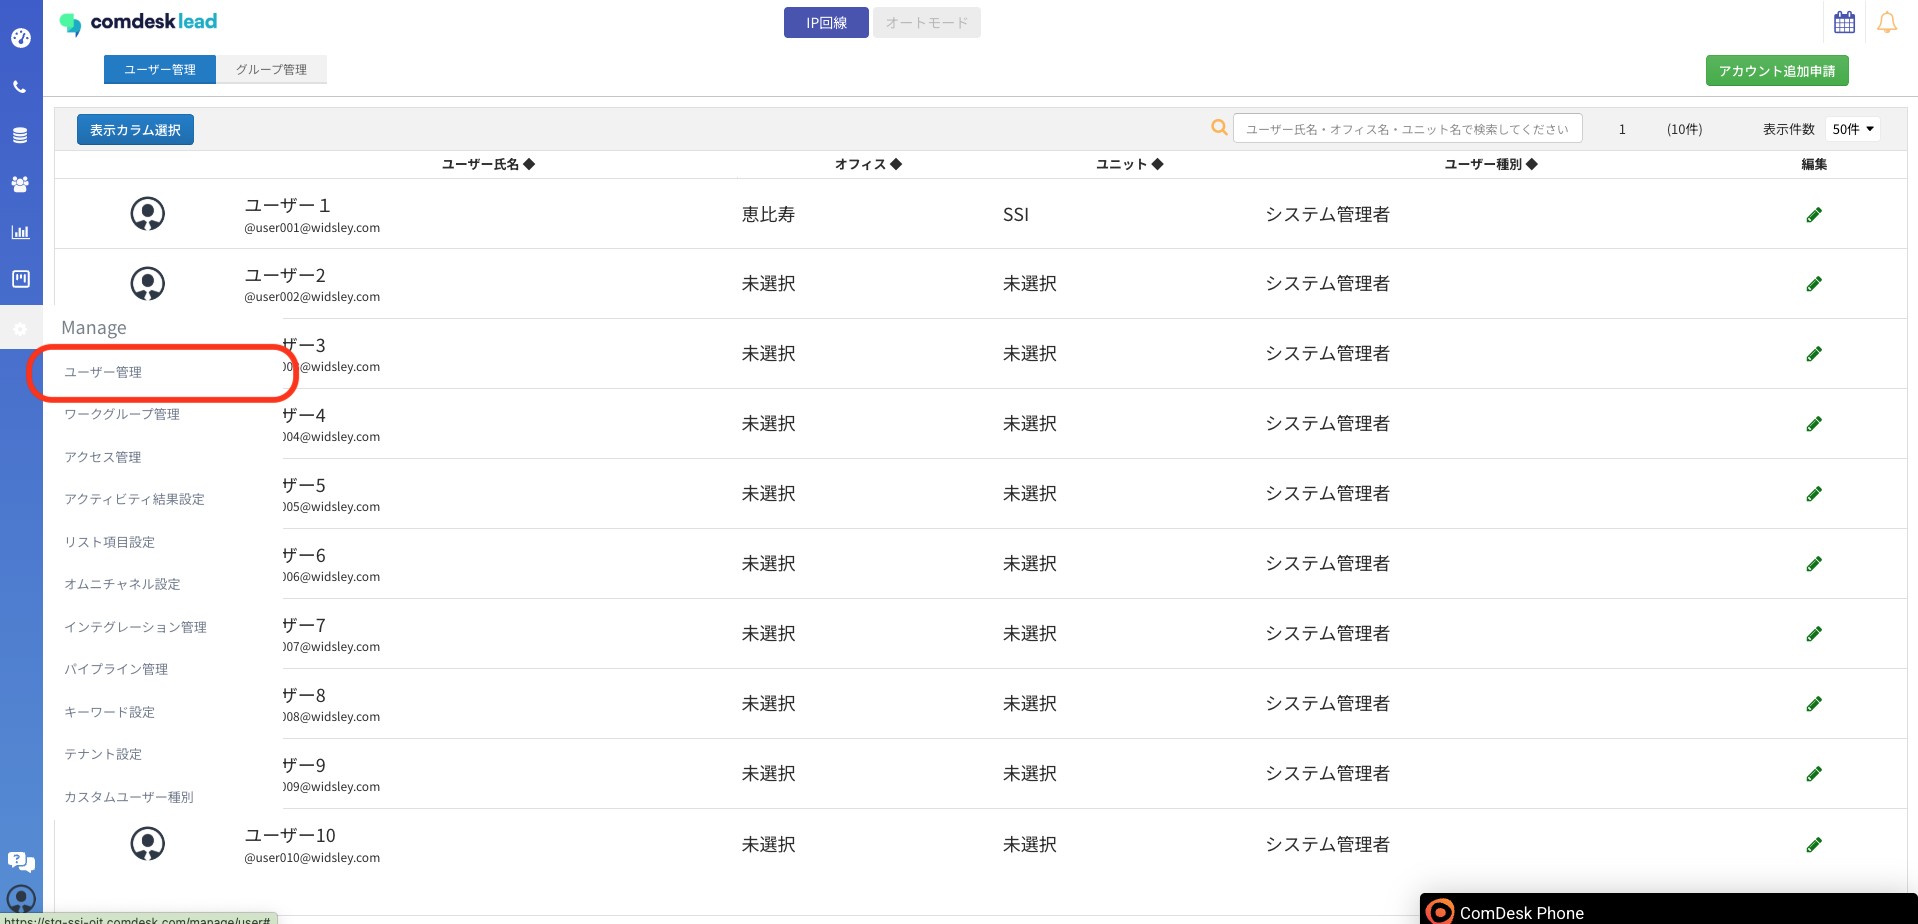The width and height of the screenshot is (1918, 924).
Task: Toggle the IP回線 mode button
Action: coord(825,23)
